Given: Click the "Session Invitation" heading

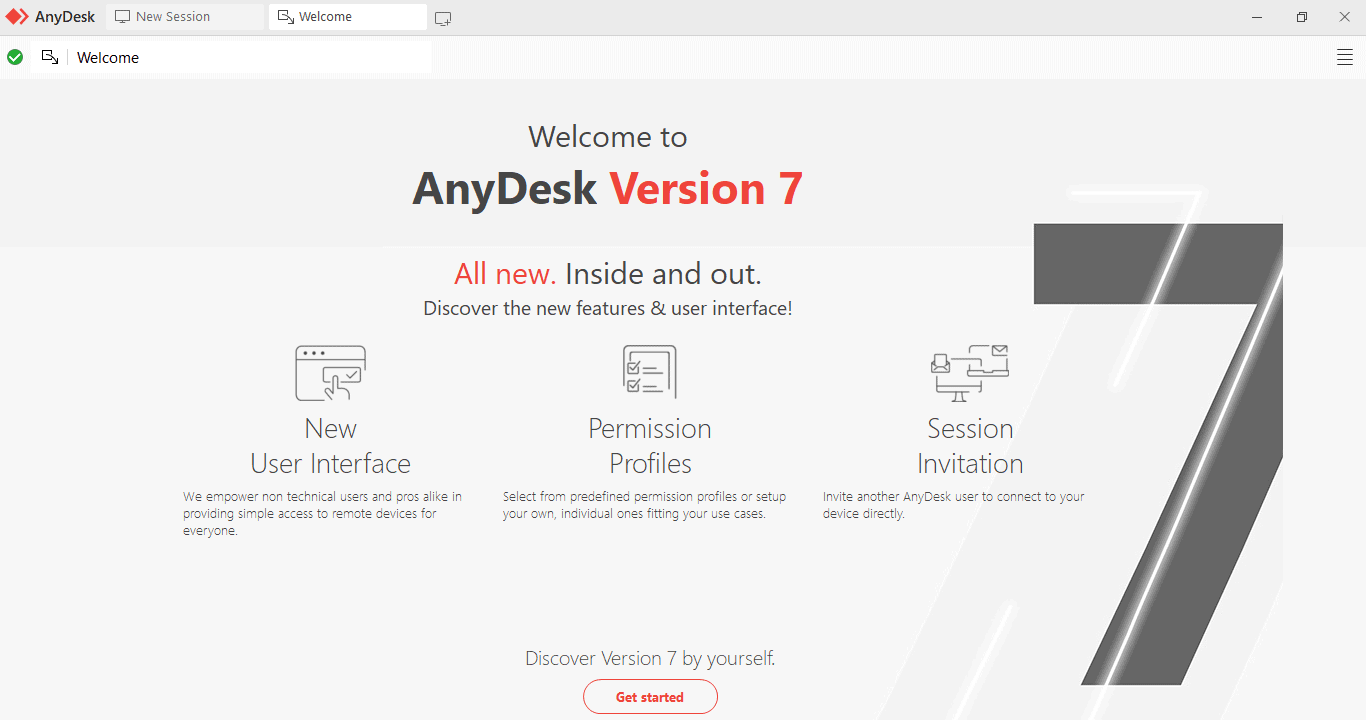Looking at the screenshot, I should pos(970,446).
